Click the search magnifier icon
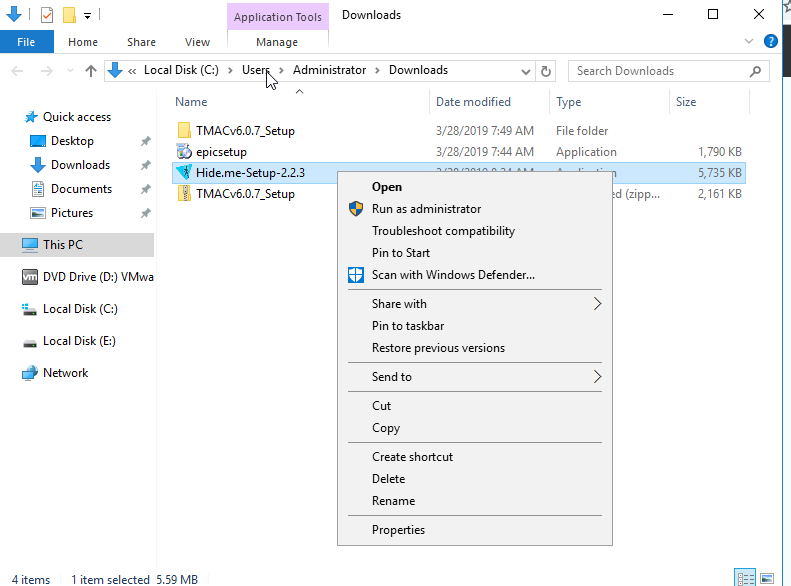This screenshot has height=586, width=791. pos(755,71)
